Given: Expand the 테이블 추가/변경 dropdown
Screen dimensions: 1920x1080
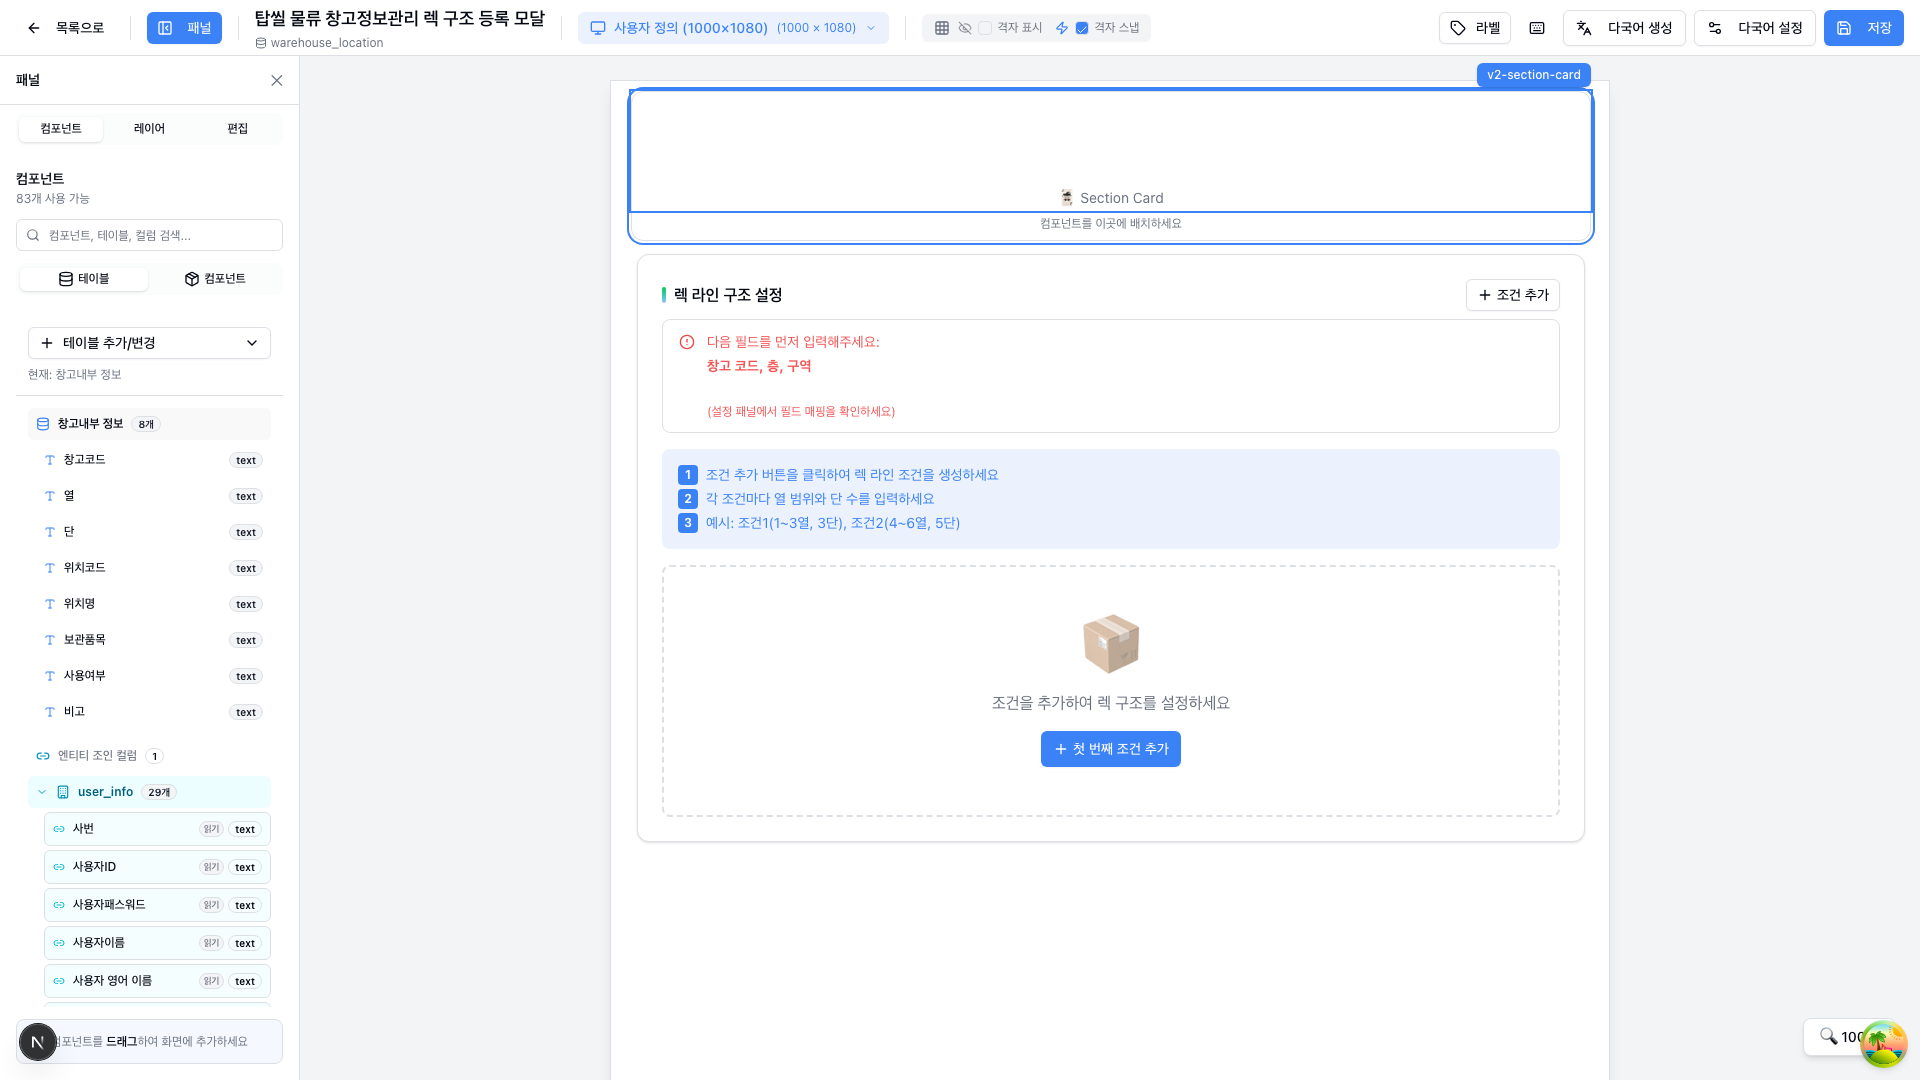Looking at the screenshot, I should click(149, 343).
